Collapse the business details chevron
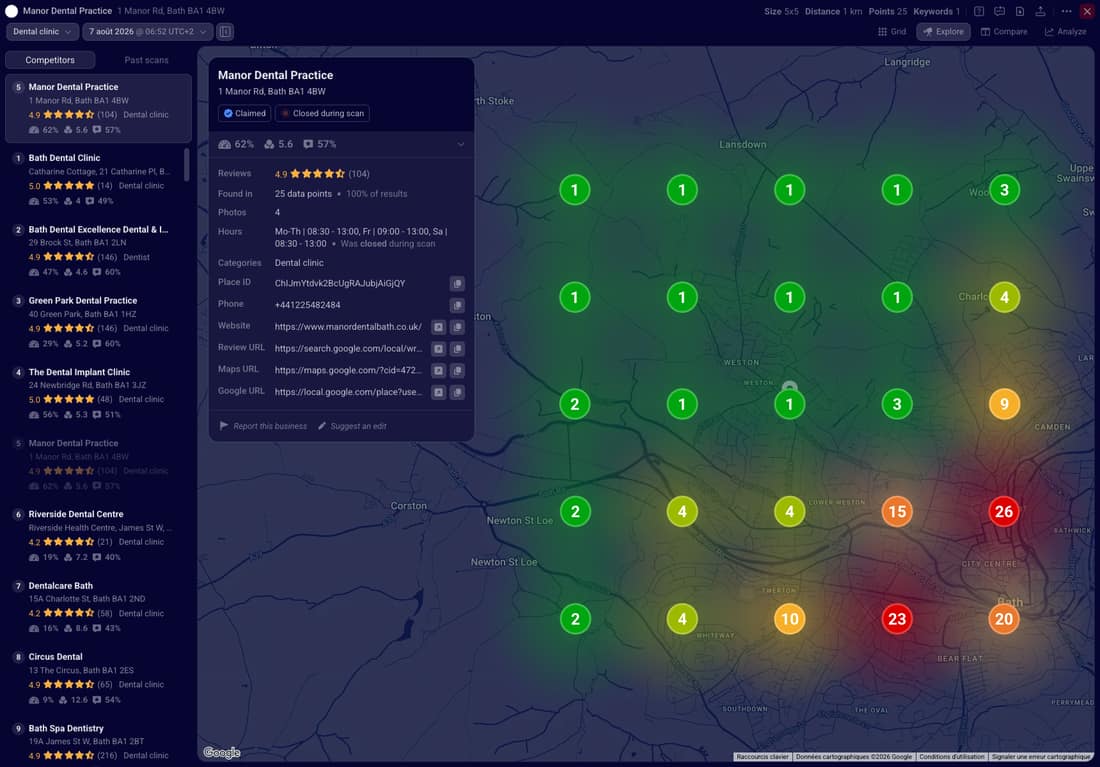1100x767 pixels. 461,145
